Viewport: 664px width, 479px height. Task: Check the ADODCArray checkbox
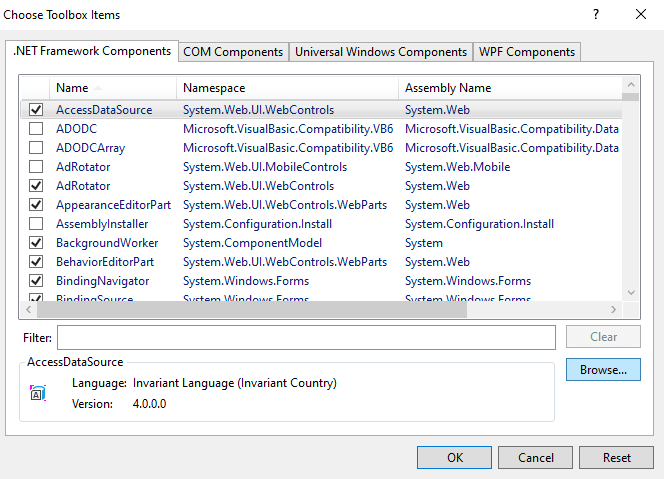pos(36,148)
